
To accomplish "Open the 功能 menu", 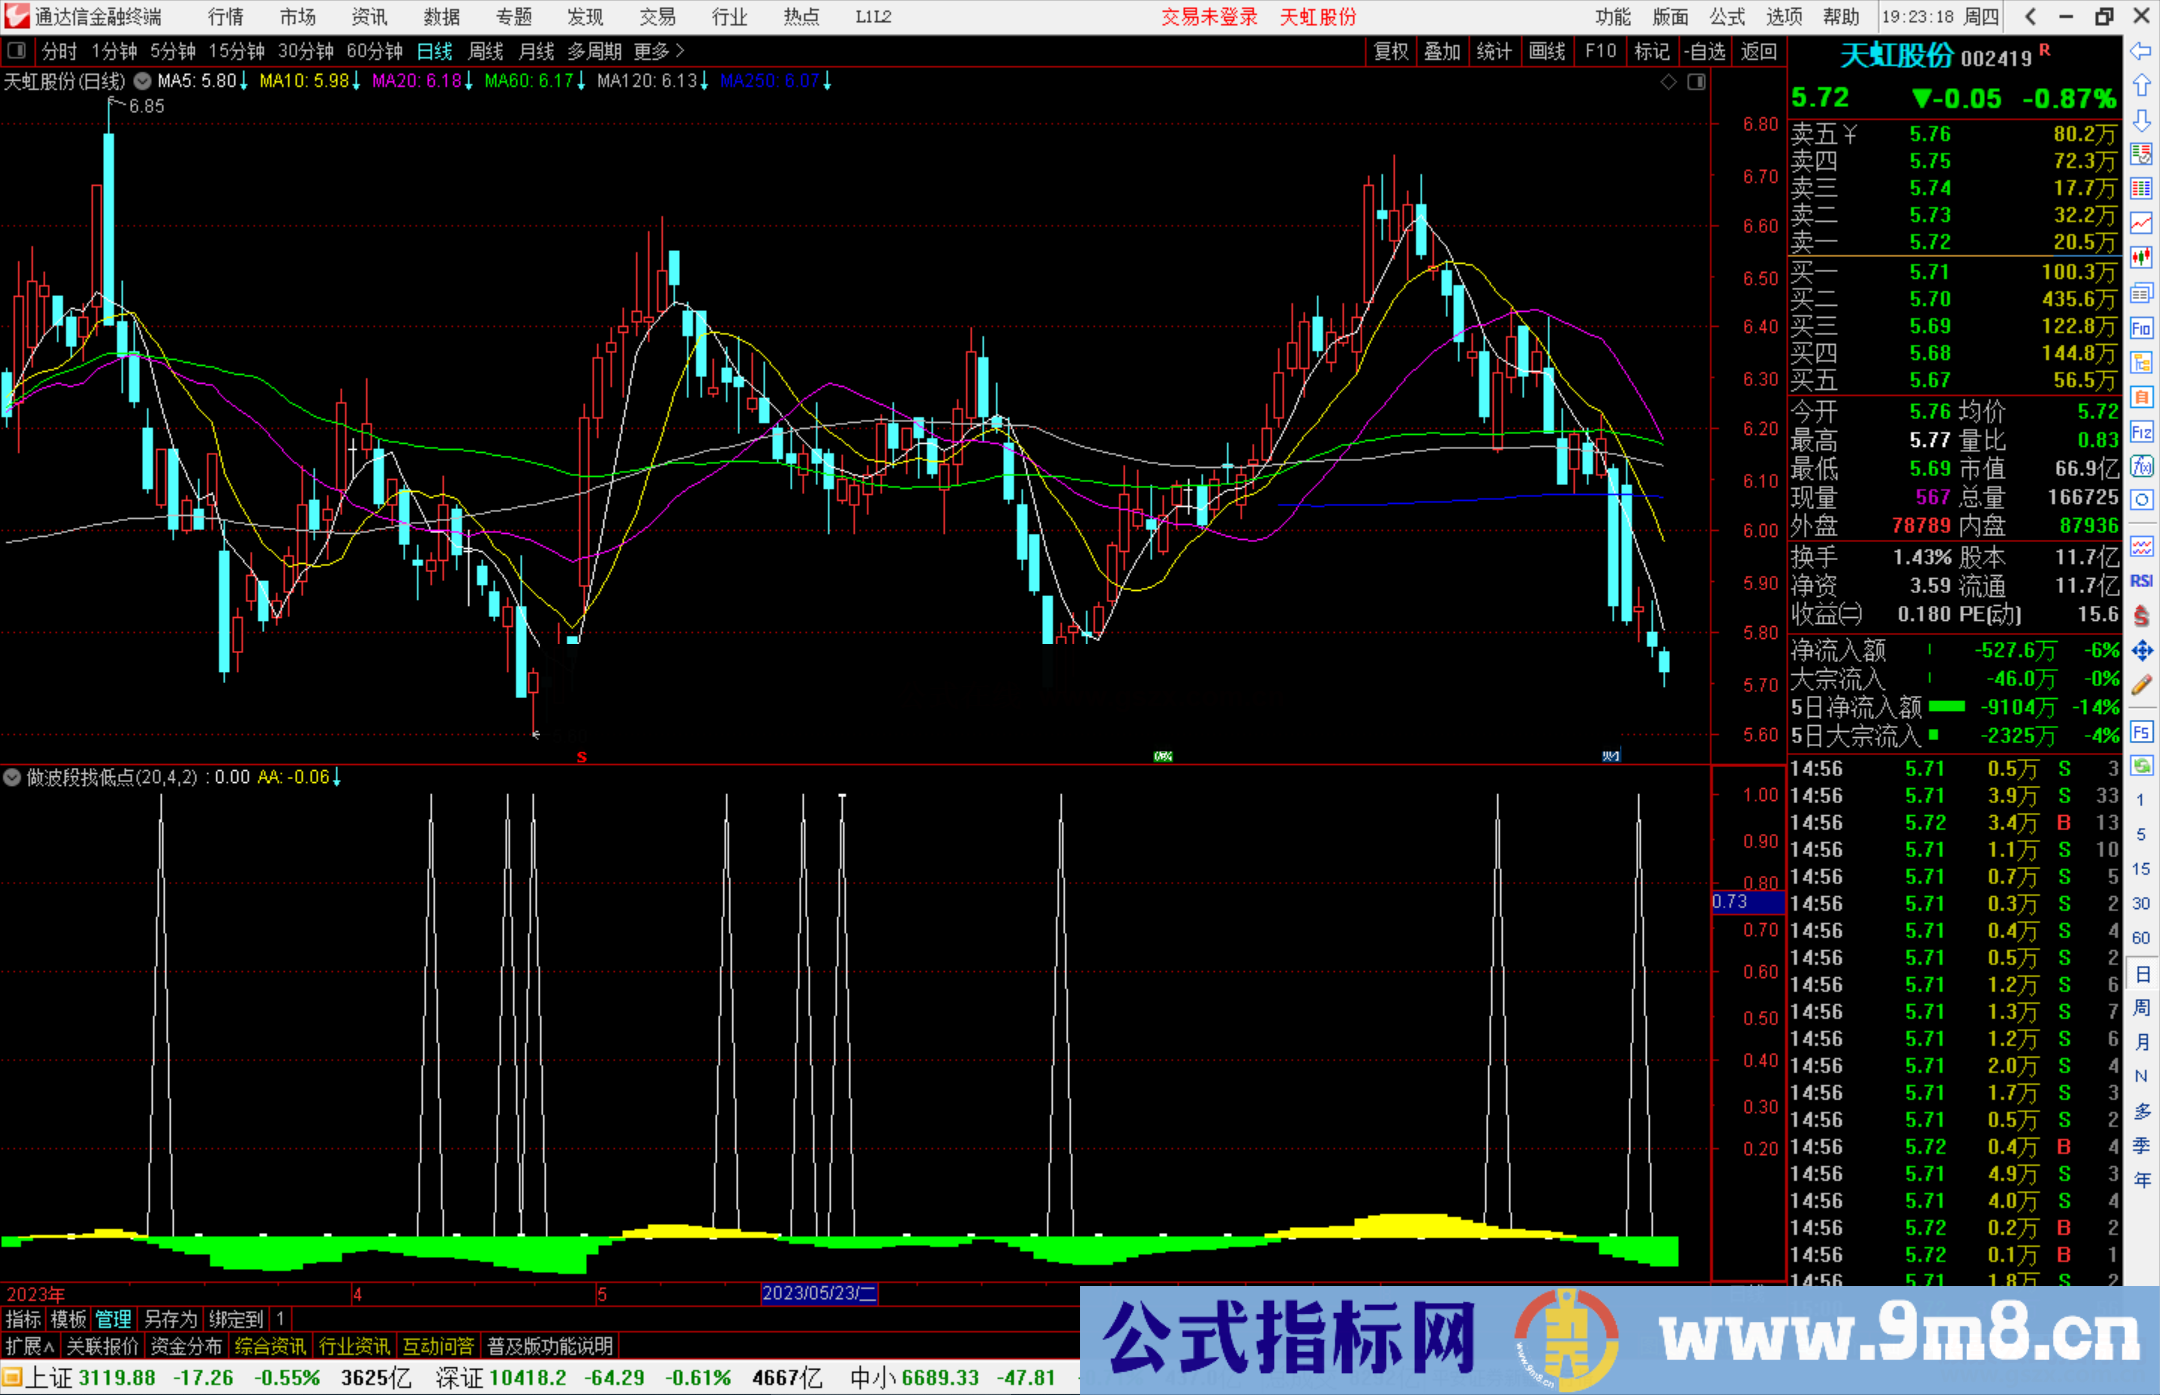I will tap(1612, 16).
